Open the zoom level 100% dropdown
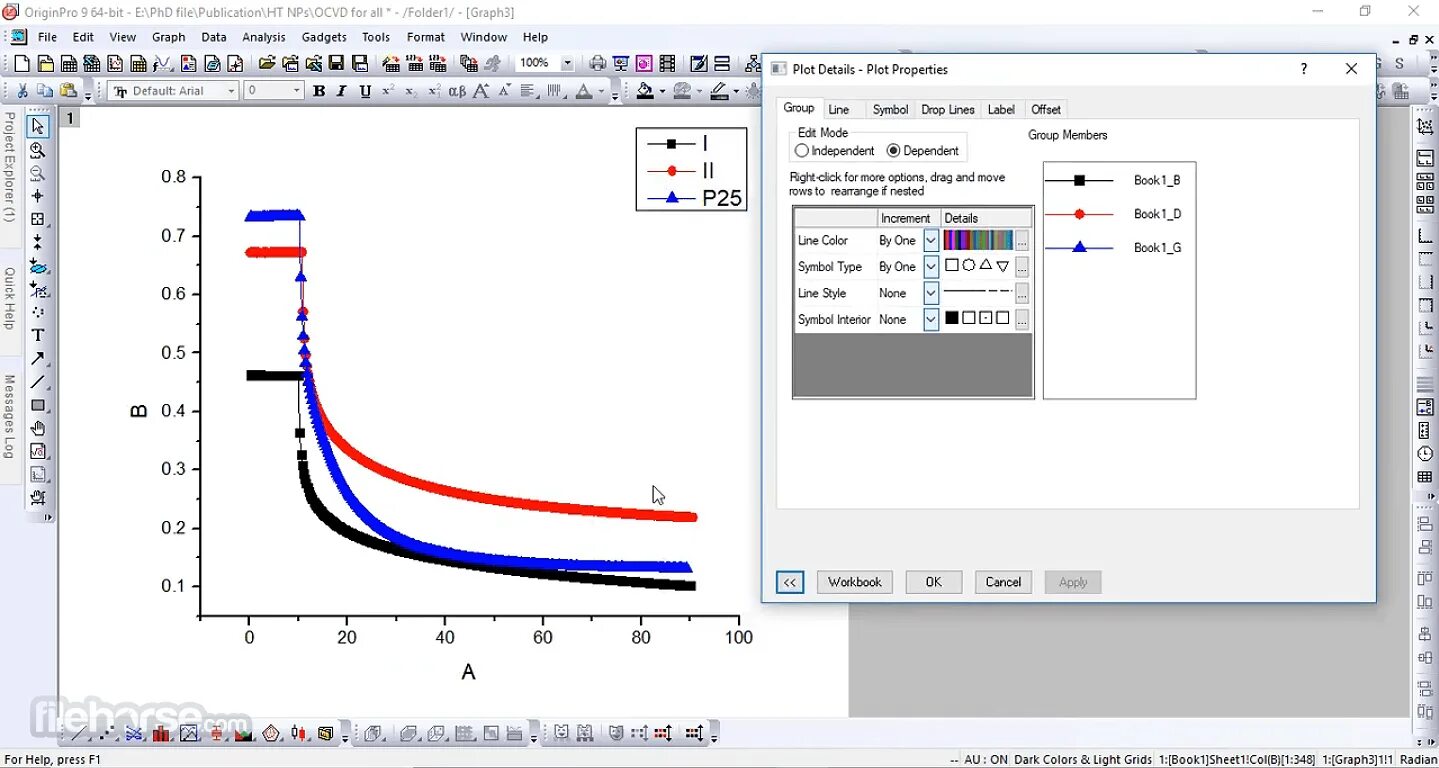Image resolution: width=1439 pixels, height=768 pixels. (x=567, y=63)
